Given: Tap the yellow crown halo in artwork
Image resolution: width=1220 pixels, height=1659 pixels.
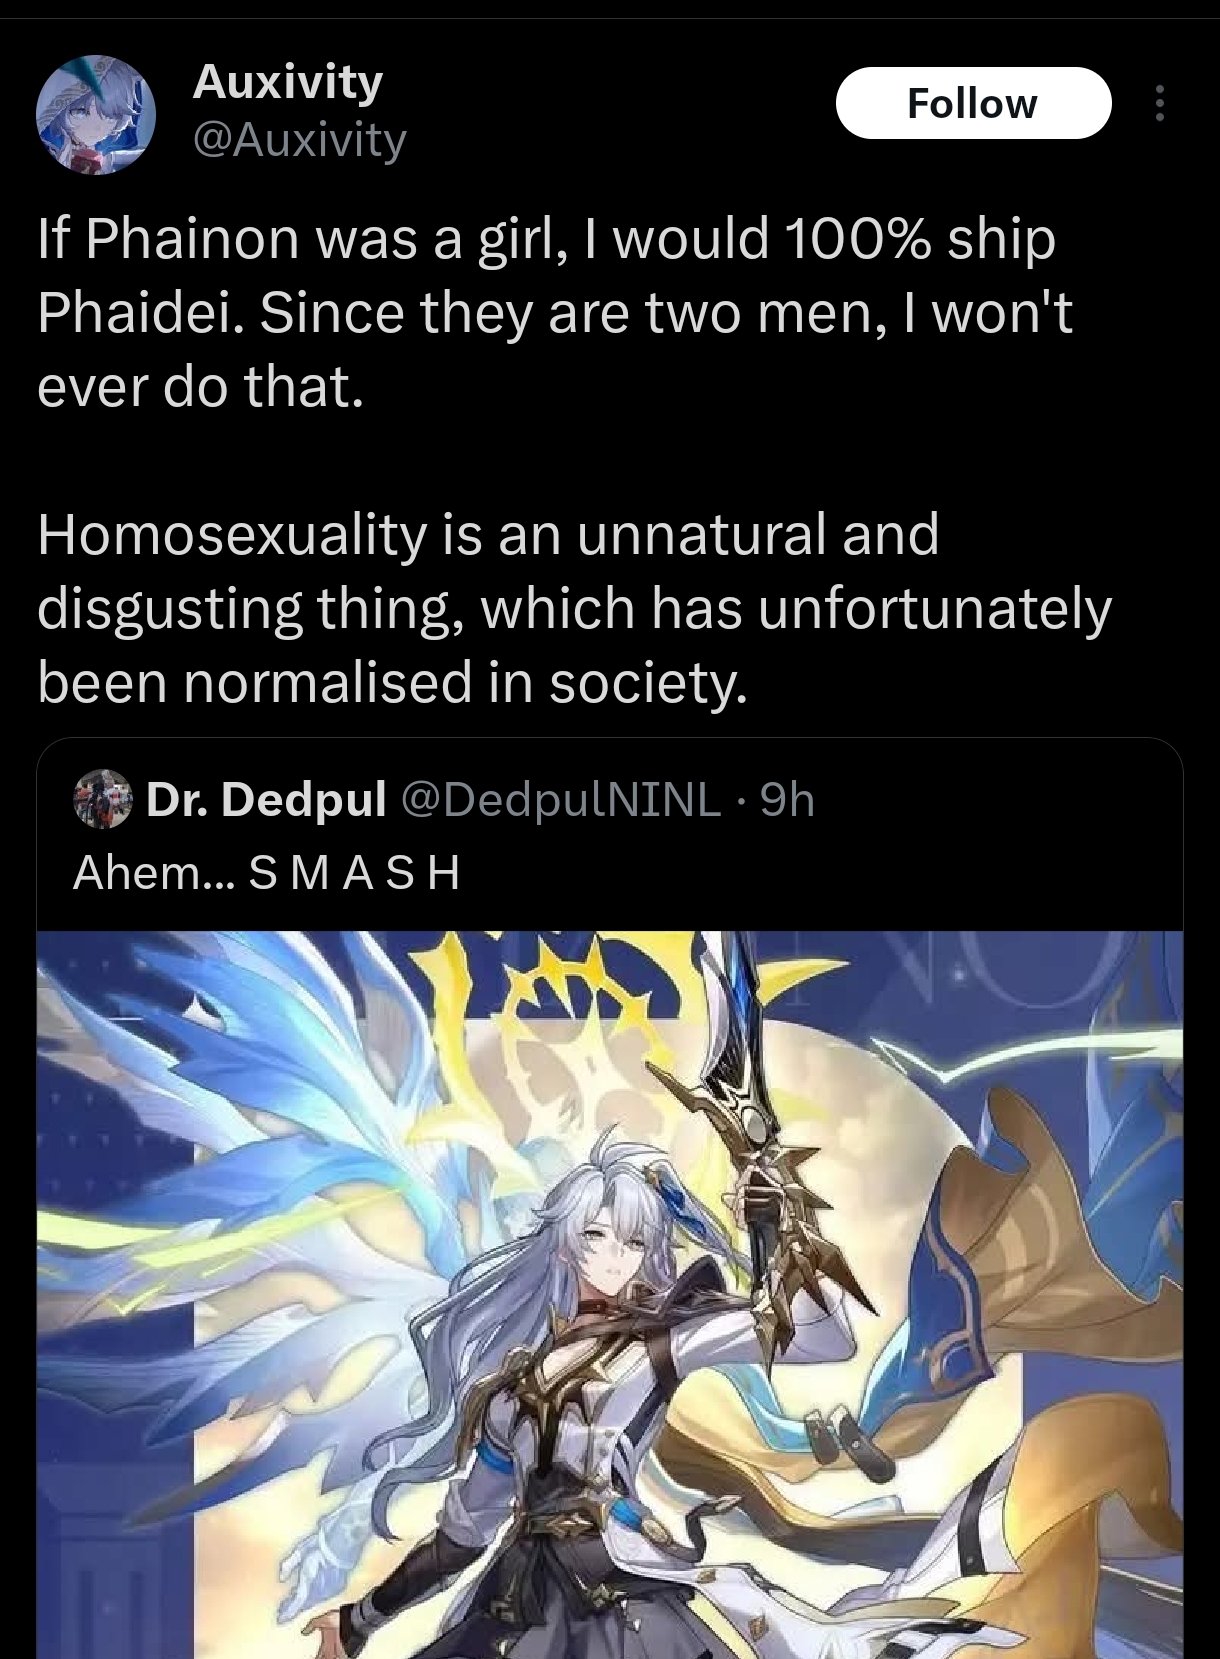Looking at the screenshot, I should click(x=560, y=1010).
